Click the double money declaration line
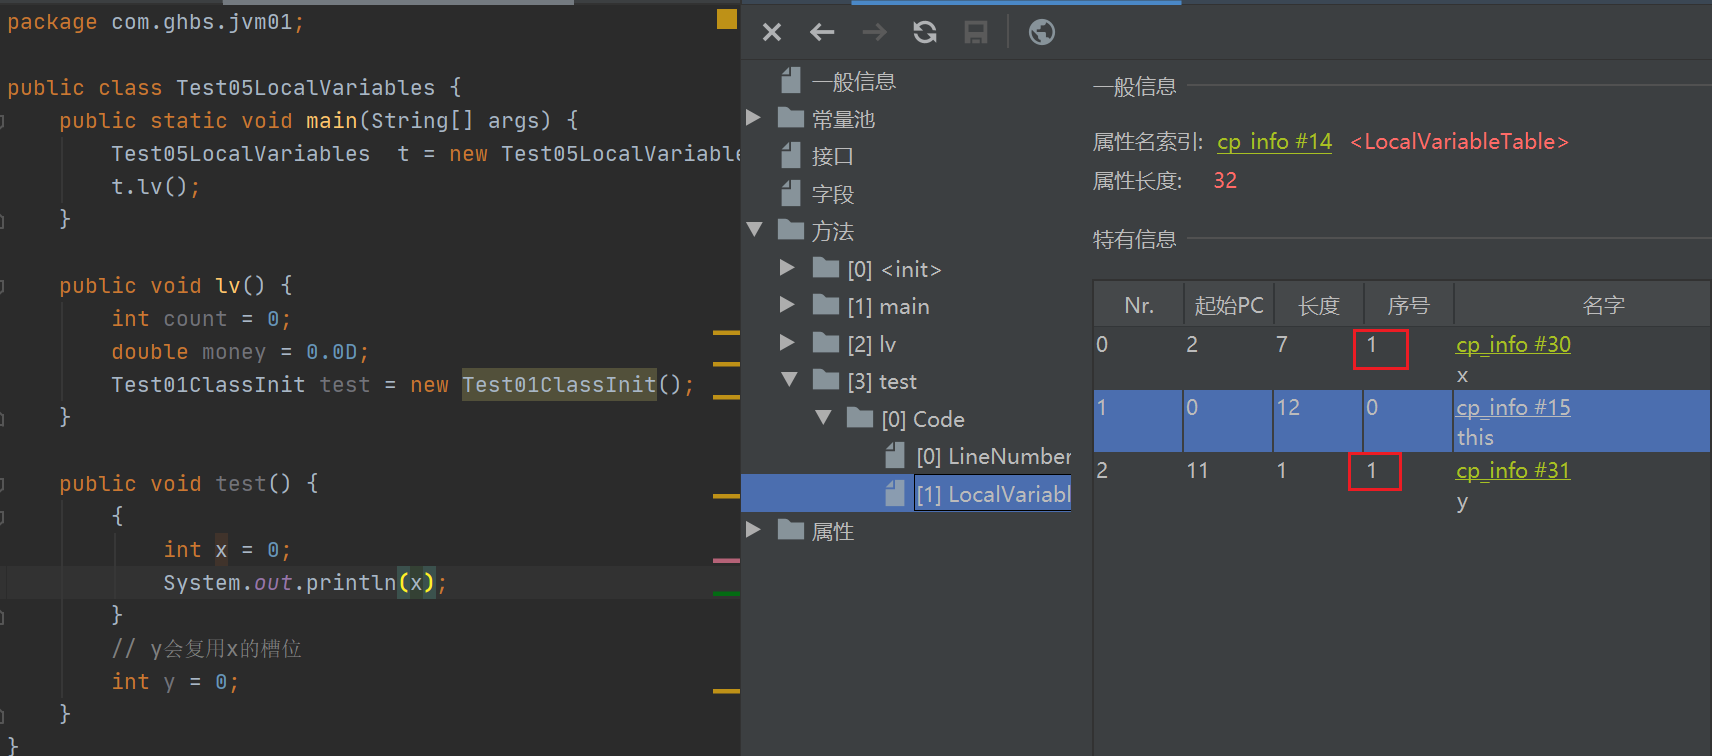This screenshot has height=756, width=1712. [x=240, y=352]
